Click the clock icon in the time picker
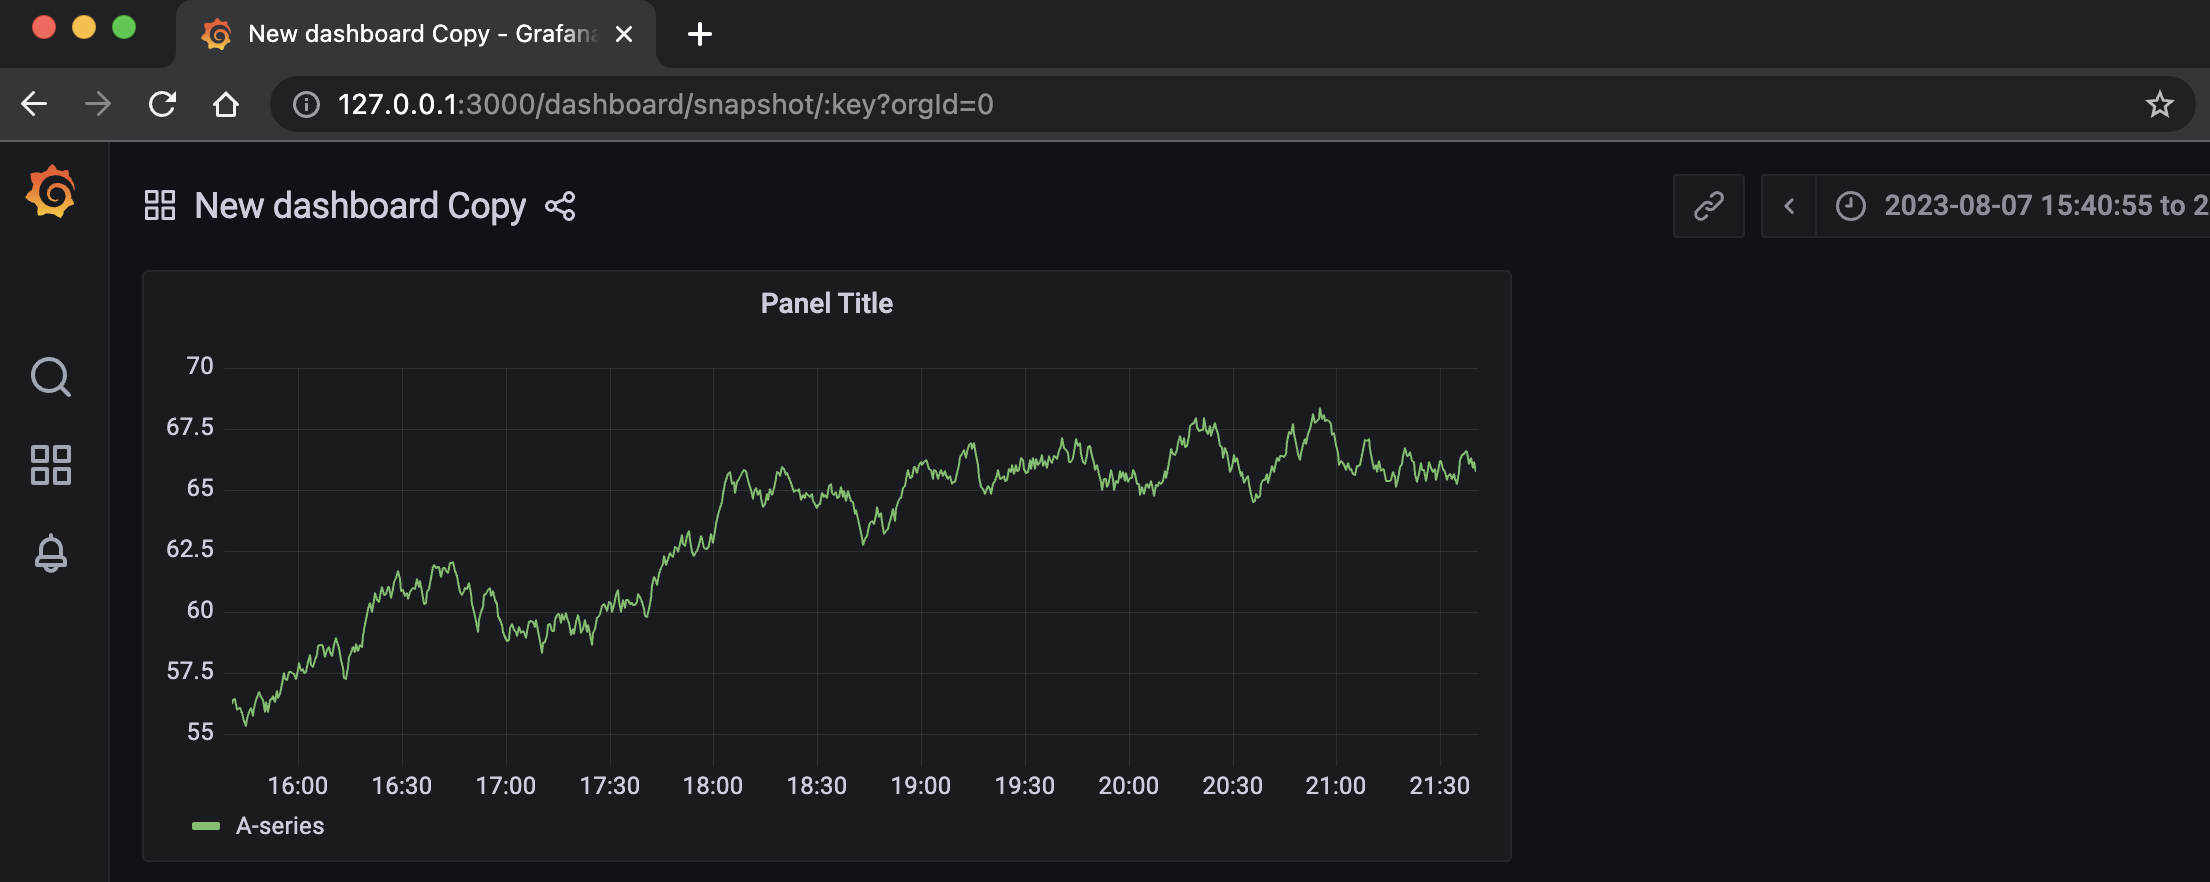 click(1851, 205)
